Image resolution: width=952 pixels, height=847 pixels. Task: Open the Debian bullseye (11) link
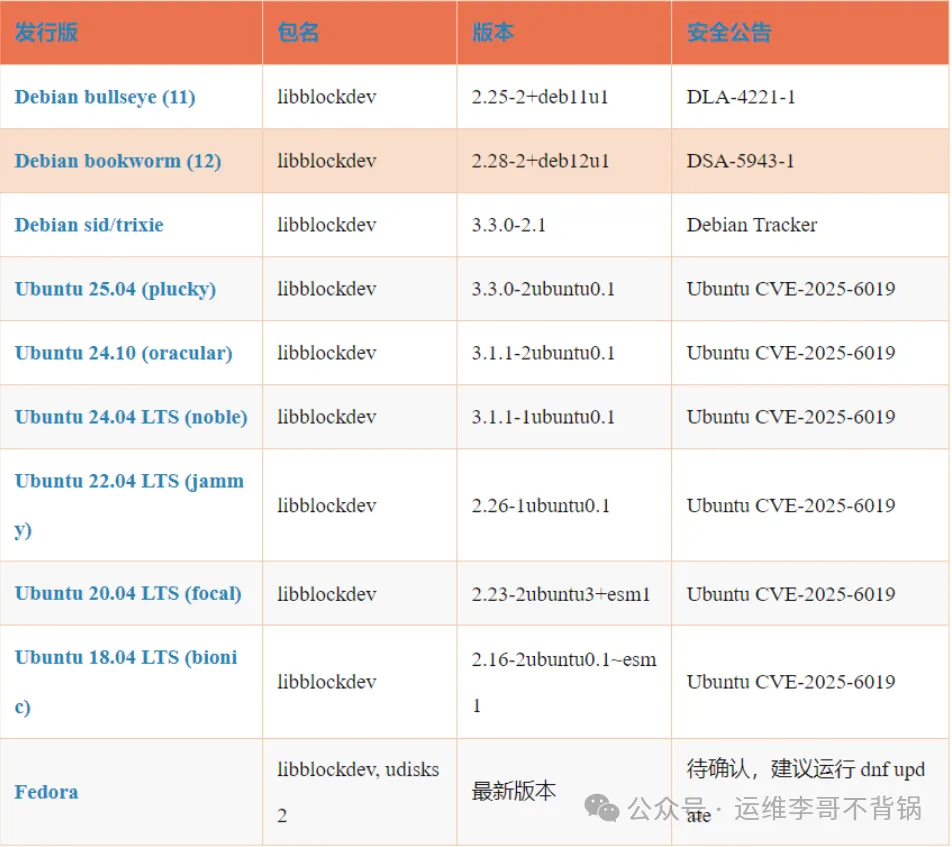pyautogui.click(x=105, y=97)
